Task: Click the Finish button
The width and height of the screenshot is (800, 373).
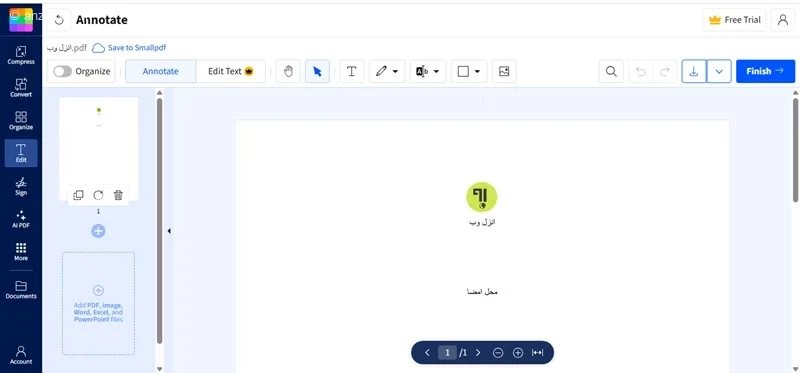Action: point(765,71)
